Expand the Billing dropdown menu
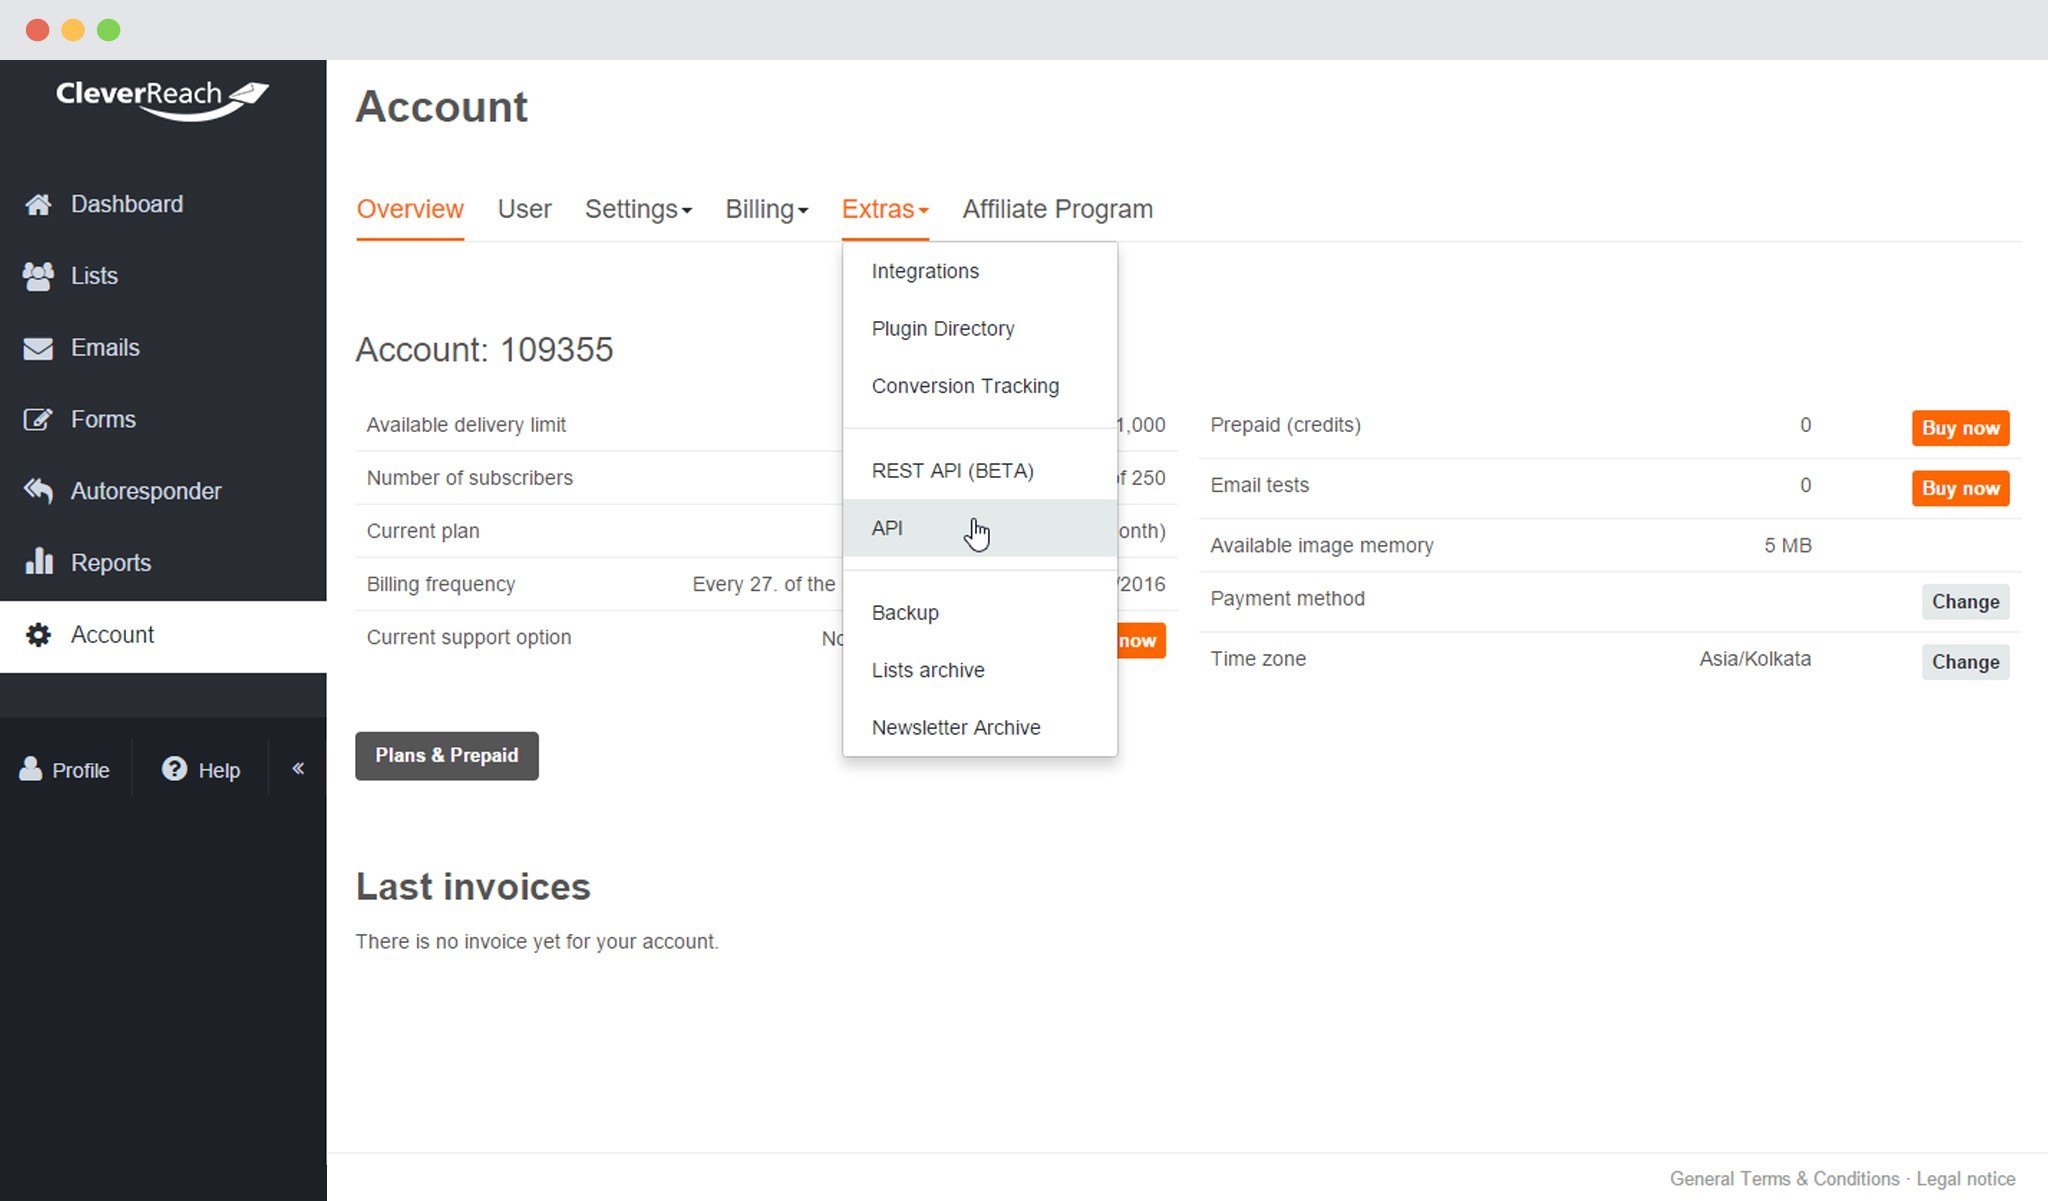Image resolution: width=2048 pixels, height=1201 pixels. (766, 207)
